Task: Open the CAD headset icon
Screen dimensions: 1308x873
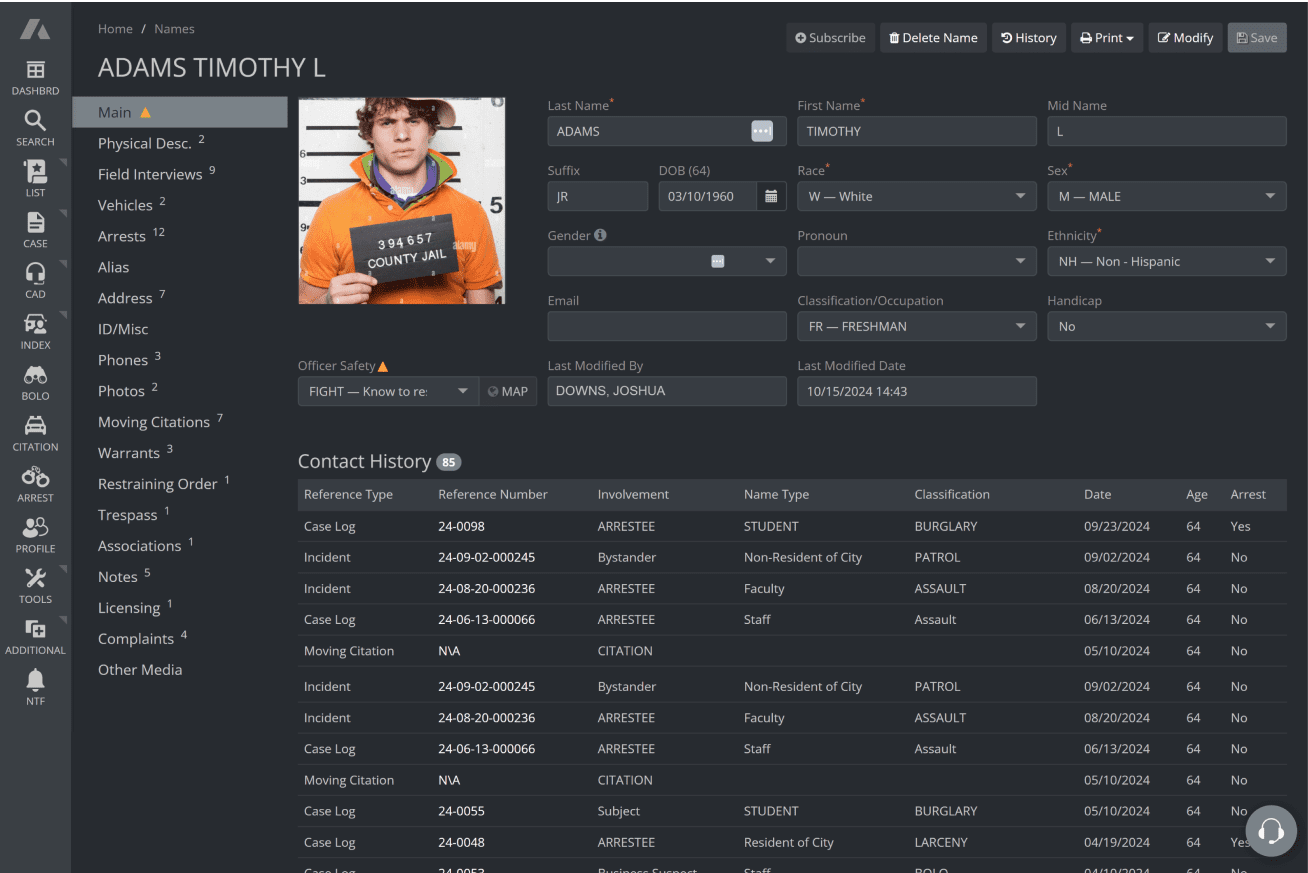Action: (35, 274)
